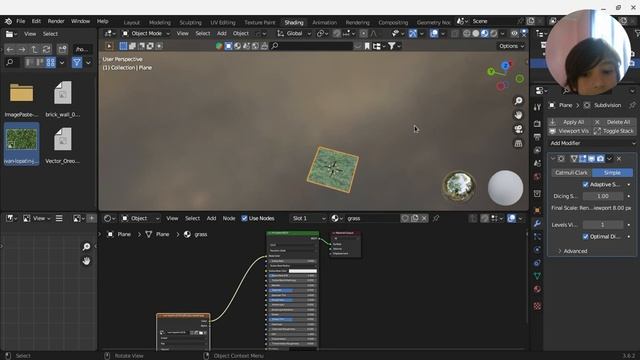Screen dimensions: 640x360
Task: Switch to the Layout workspace tab
Action: click(131, 22)
